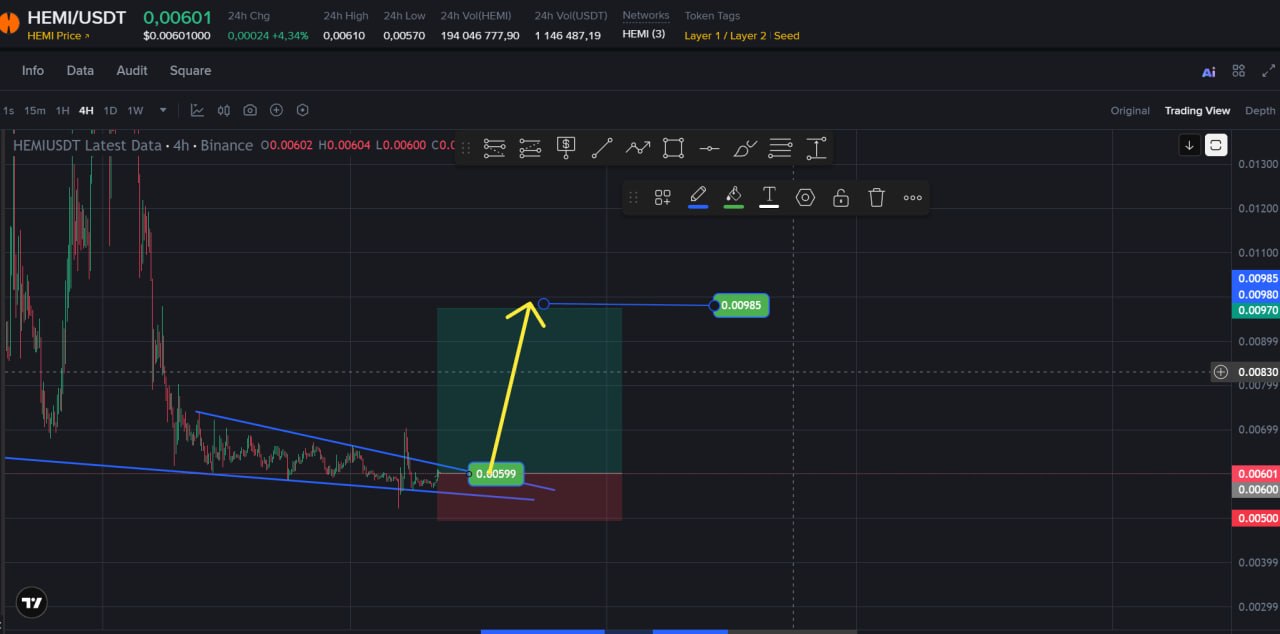
Task: Click the circled plus add icon
Action: tap(276, 110)
